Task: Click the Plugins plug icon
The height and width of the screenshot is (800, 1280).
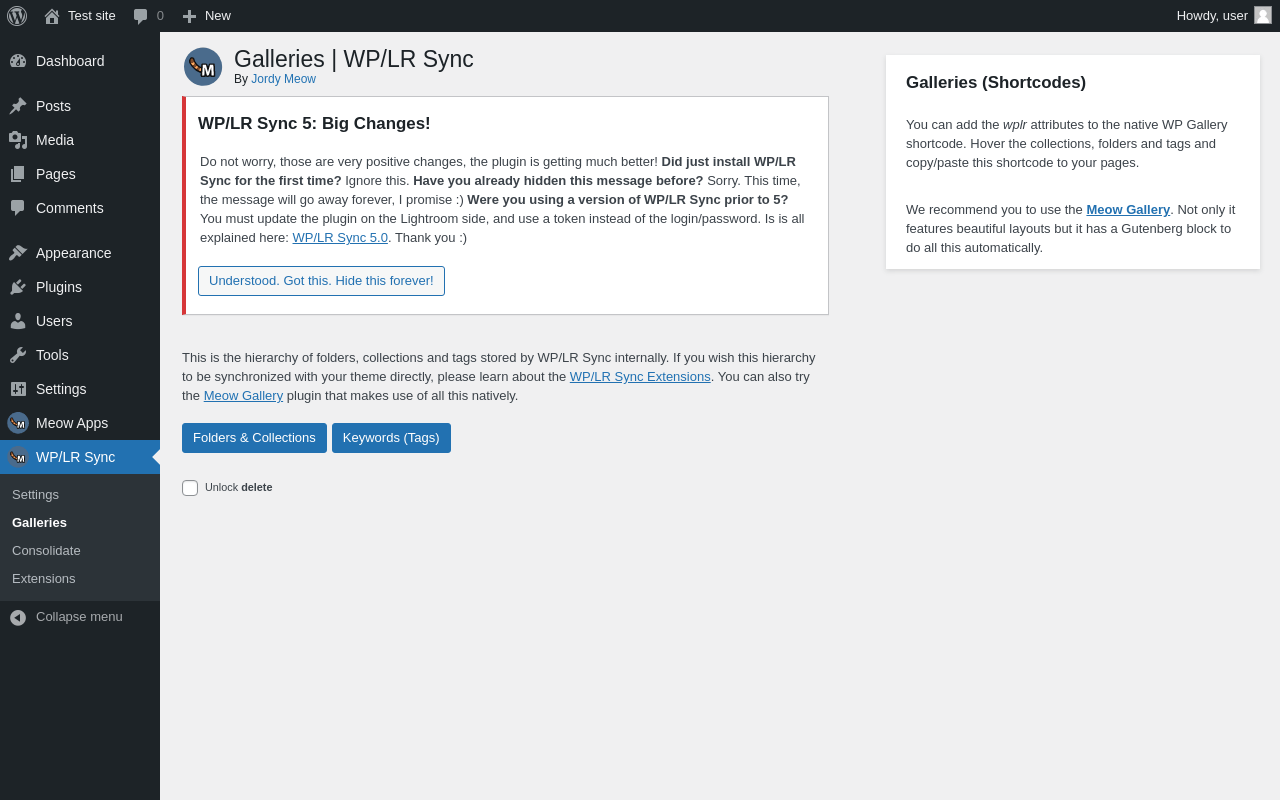Action: click(x=18, y=287)
